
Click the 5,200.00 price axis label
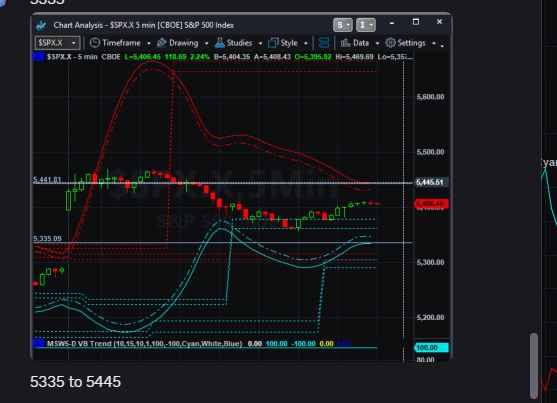click(431, 317)
